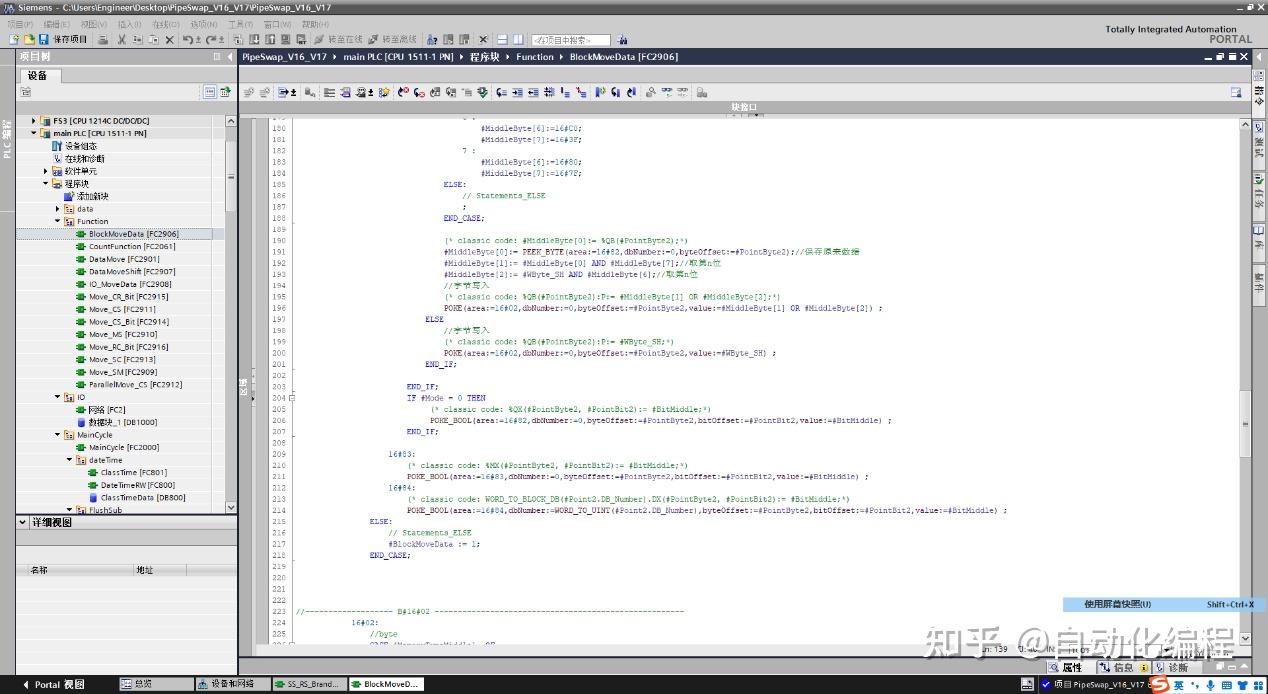The image size is (1268, 694).
Task: Click the Cut scissors icon
Action: click(121, 39)
